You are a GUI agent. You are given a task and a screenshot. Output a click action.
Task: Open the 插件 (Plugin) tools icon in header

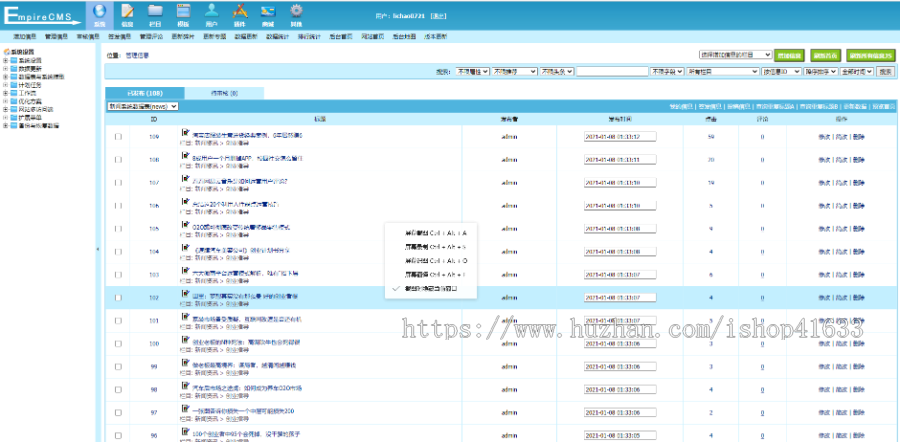(x=239, y=14)
